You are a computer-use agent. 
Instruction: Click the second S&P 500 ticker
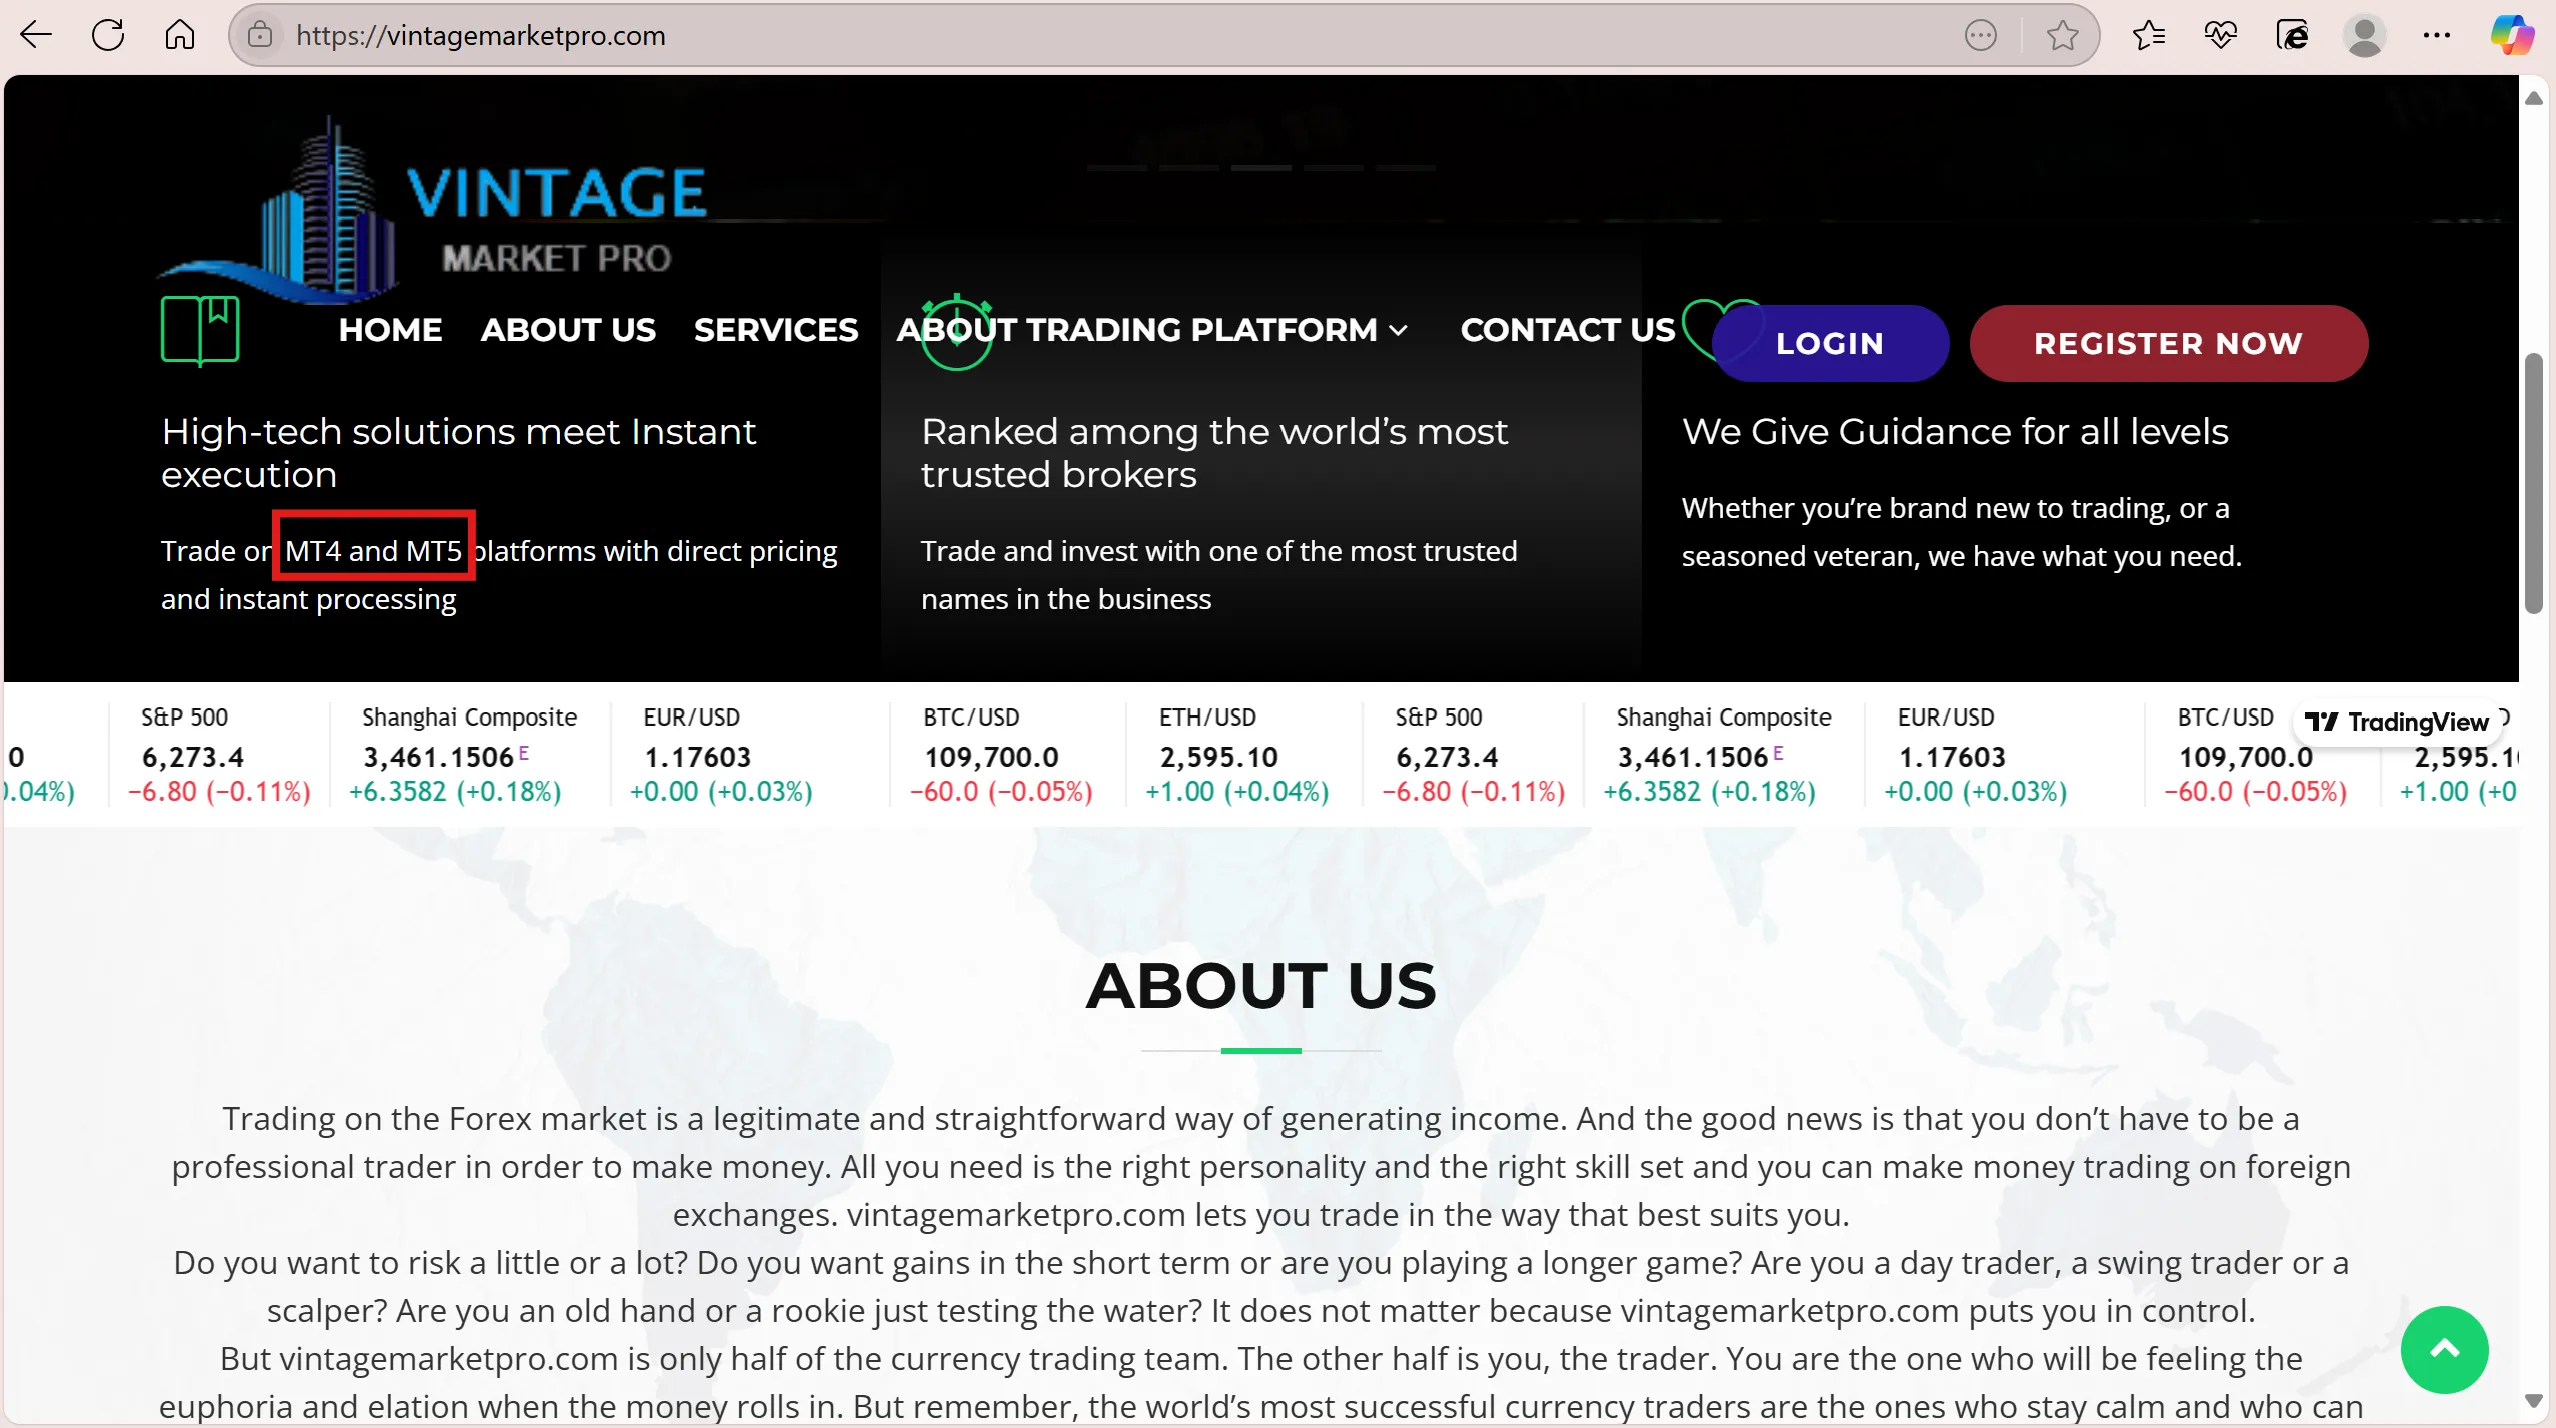[x=1473, y=754]
